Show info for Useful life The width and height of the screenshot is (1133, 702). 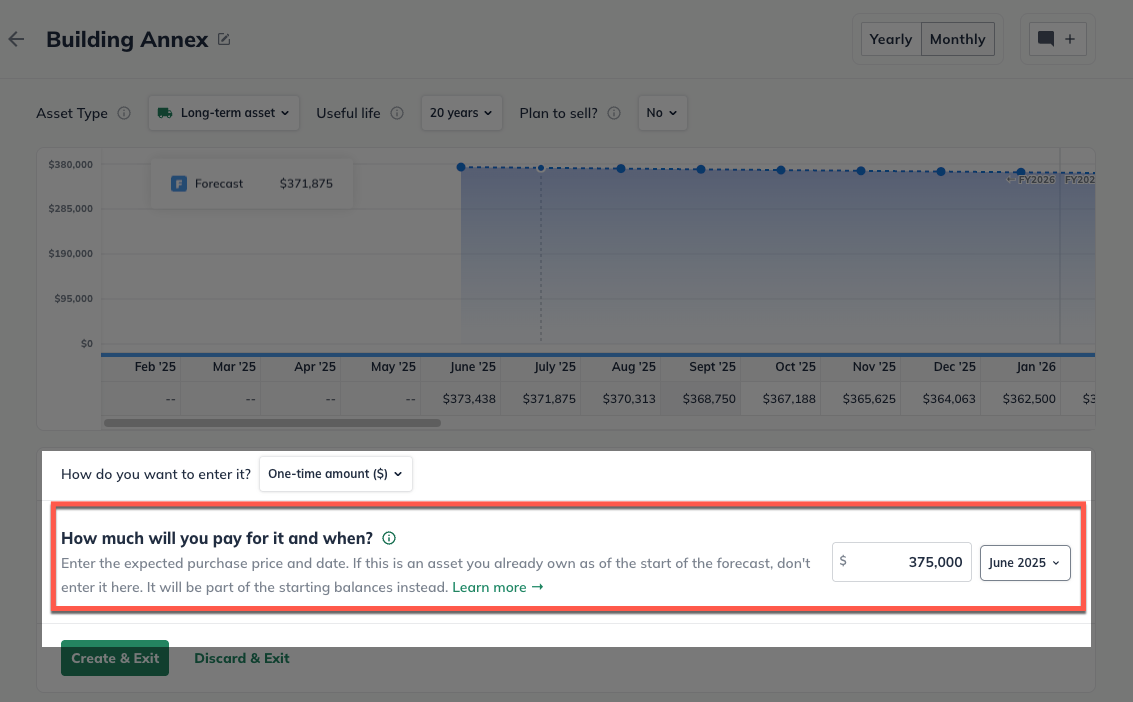click(x=397, y=113)
